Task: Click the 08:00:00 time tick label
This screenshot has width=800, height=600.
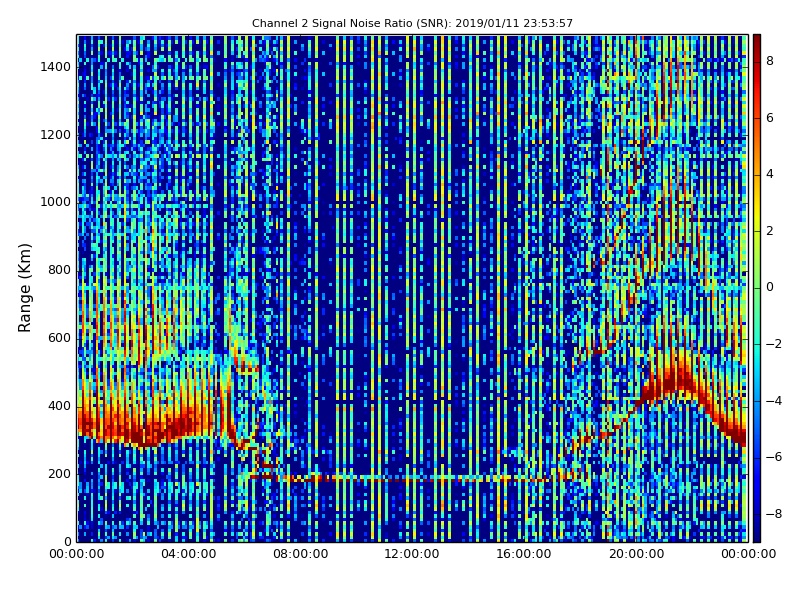Action: point(301,554)
